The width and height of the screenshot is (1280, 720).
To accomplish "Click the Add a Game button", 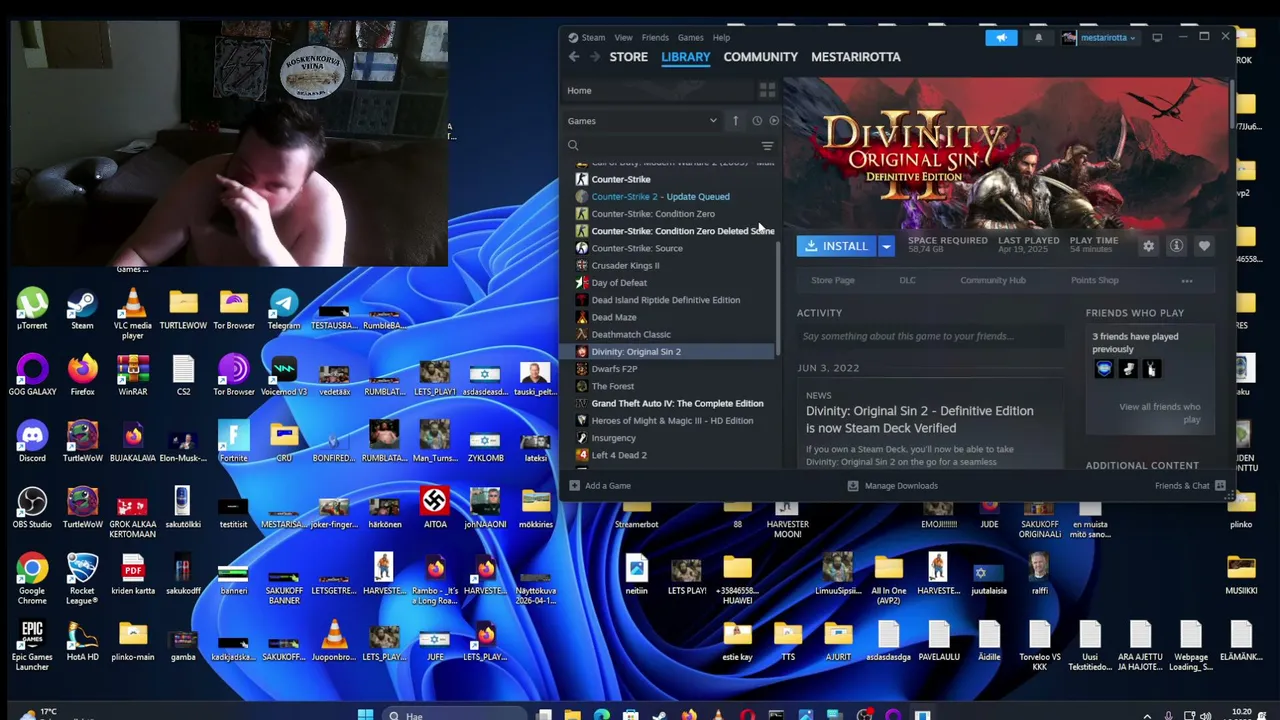I will (x=600, y=486).
